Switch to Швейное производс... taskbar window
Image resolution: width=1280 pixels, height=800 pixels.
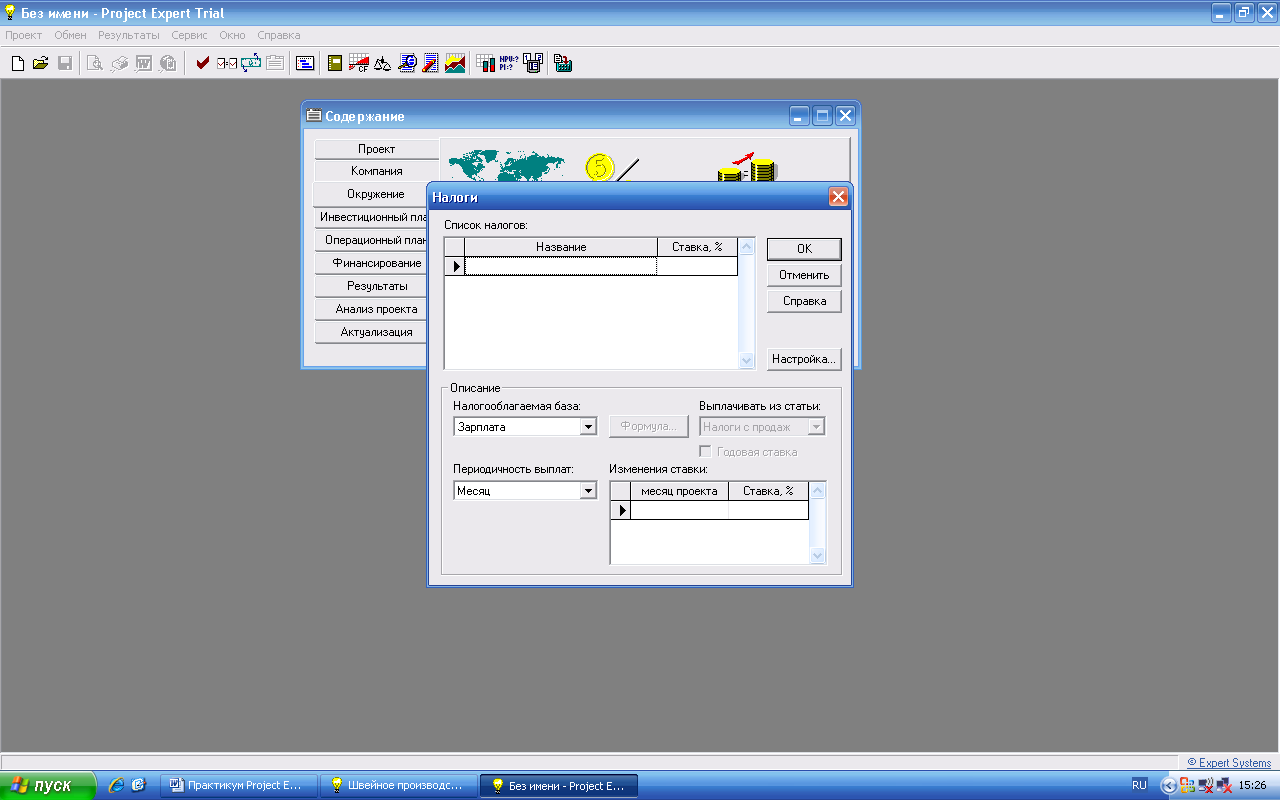(x=399, y=786)
